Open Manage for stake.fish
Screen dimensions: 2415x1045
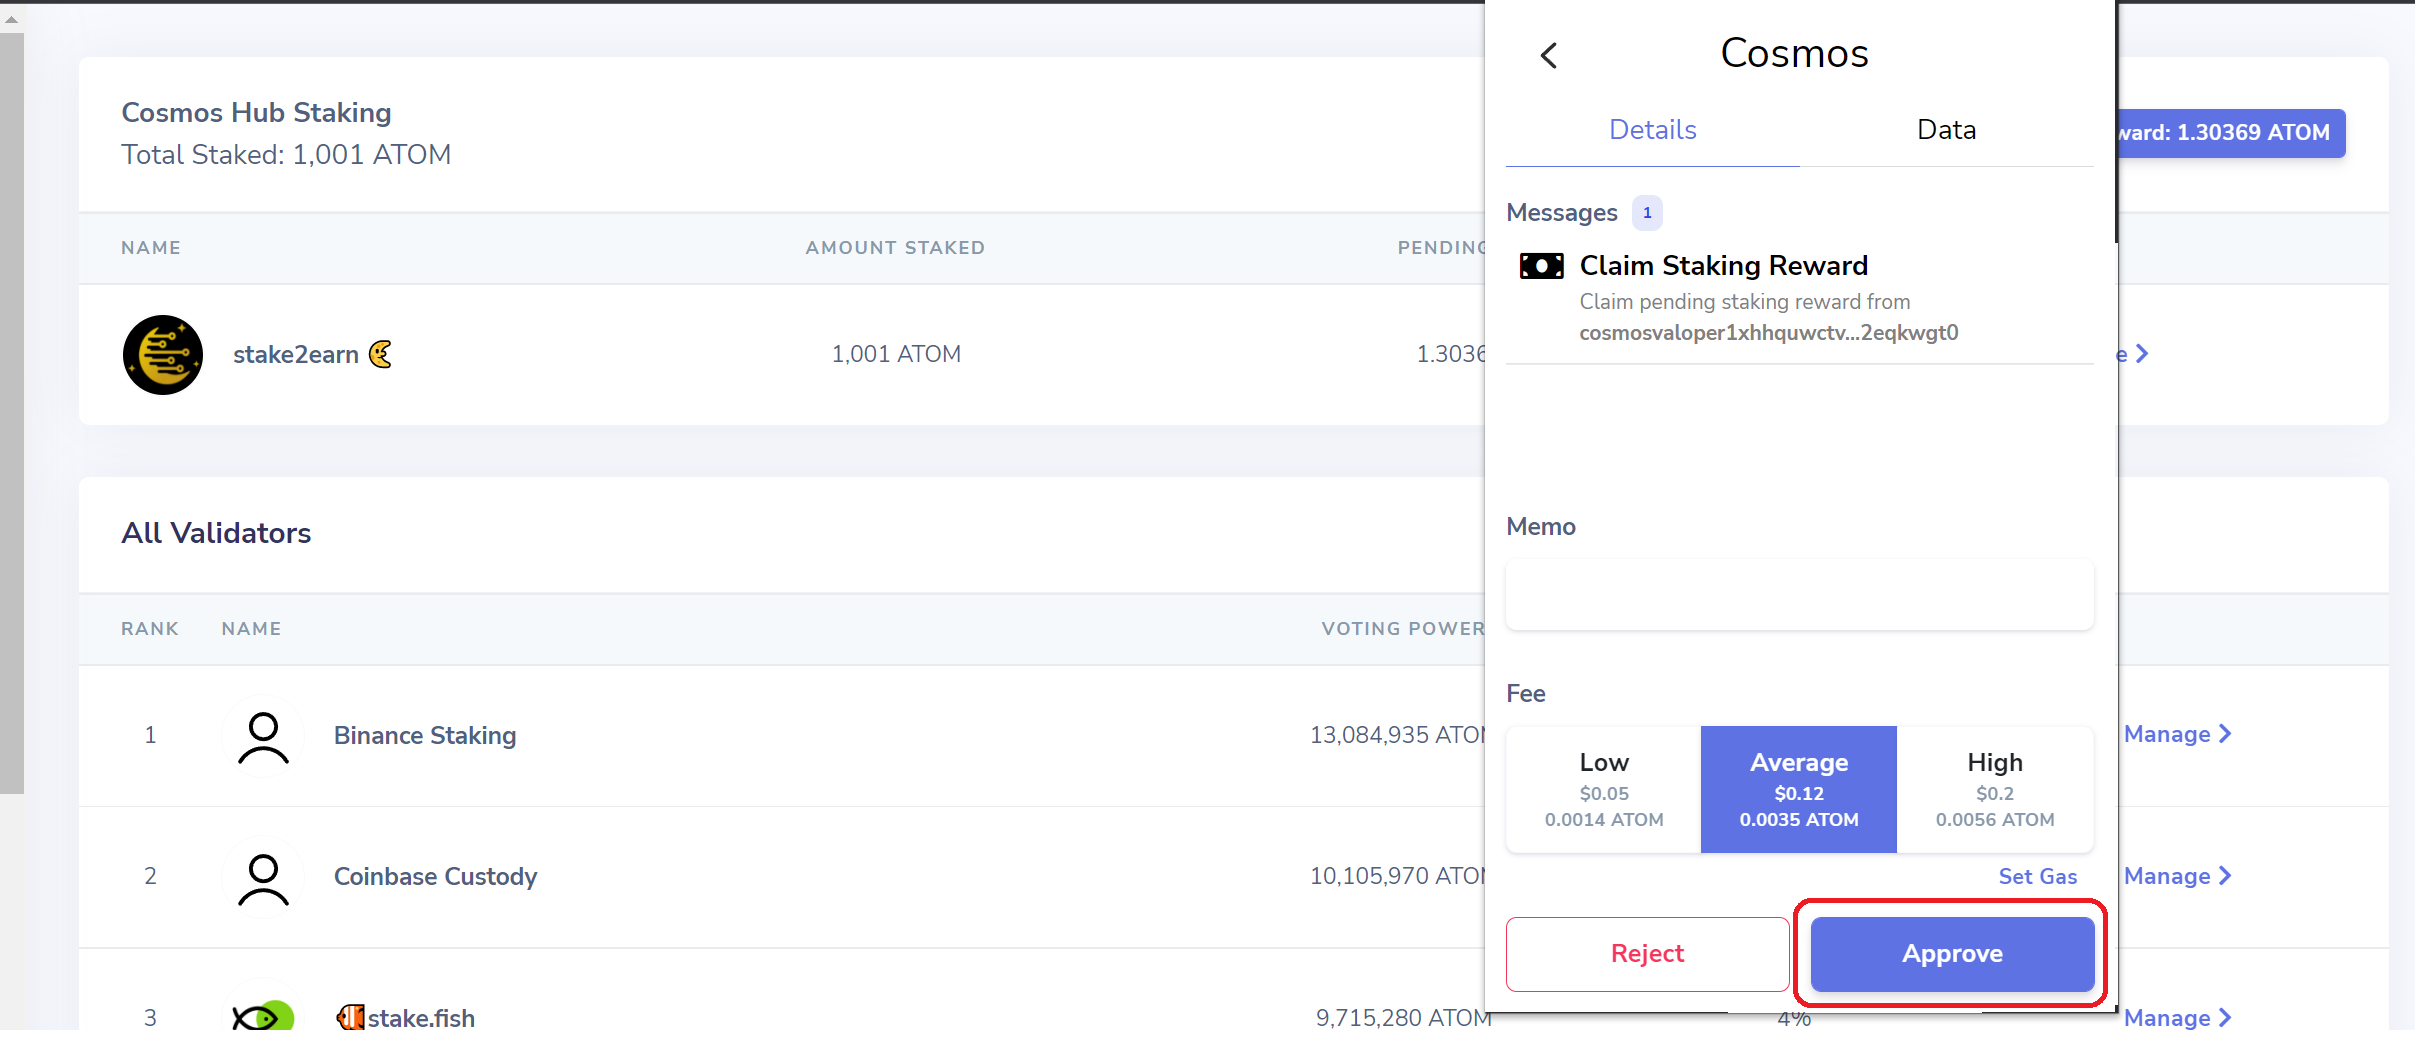click(2177, 1018)
